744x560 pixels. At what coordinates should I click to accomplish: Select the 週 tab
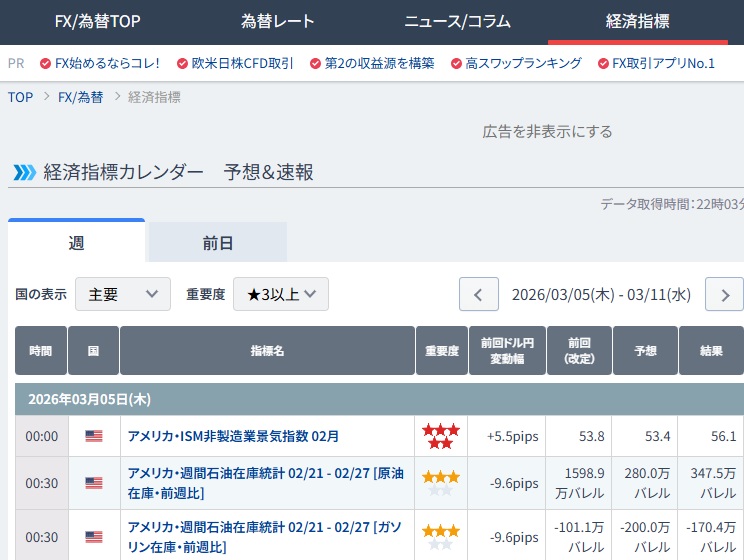(76, 243)
